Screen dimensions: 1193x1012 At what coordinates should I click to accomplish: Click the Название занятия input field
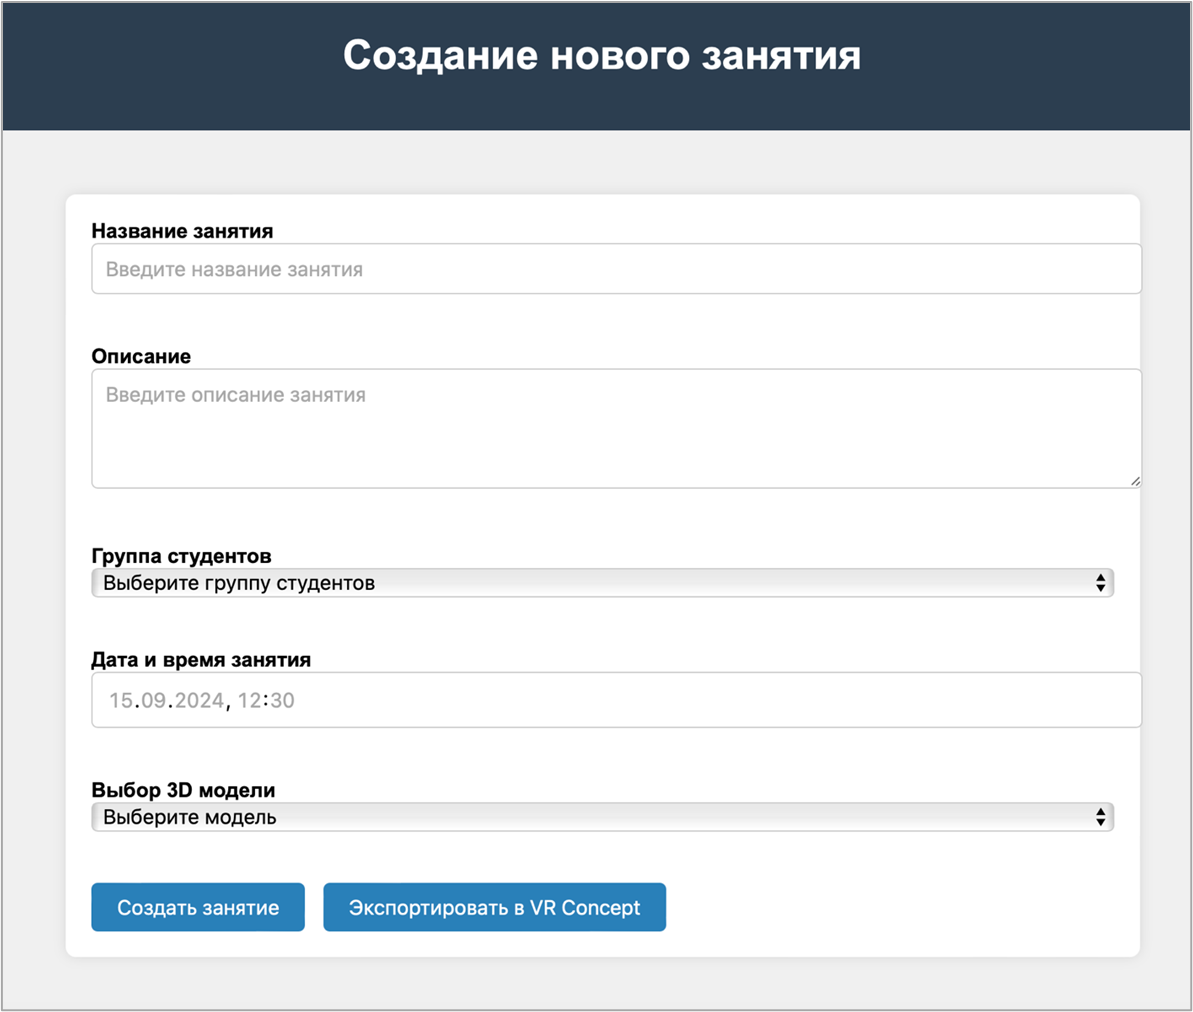(615, 268)
